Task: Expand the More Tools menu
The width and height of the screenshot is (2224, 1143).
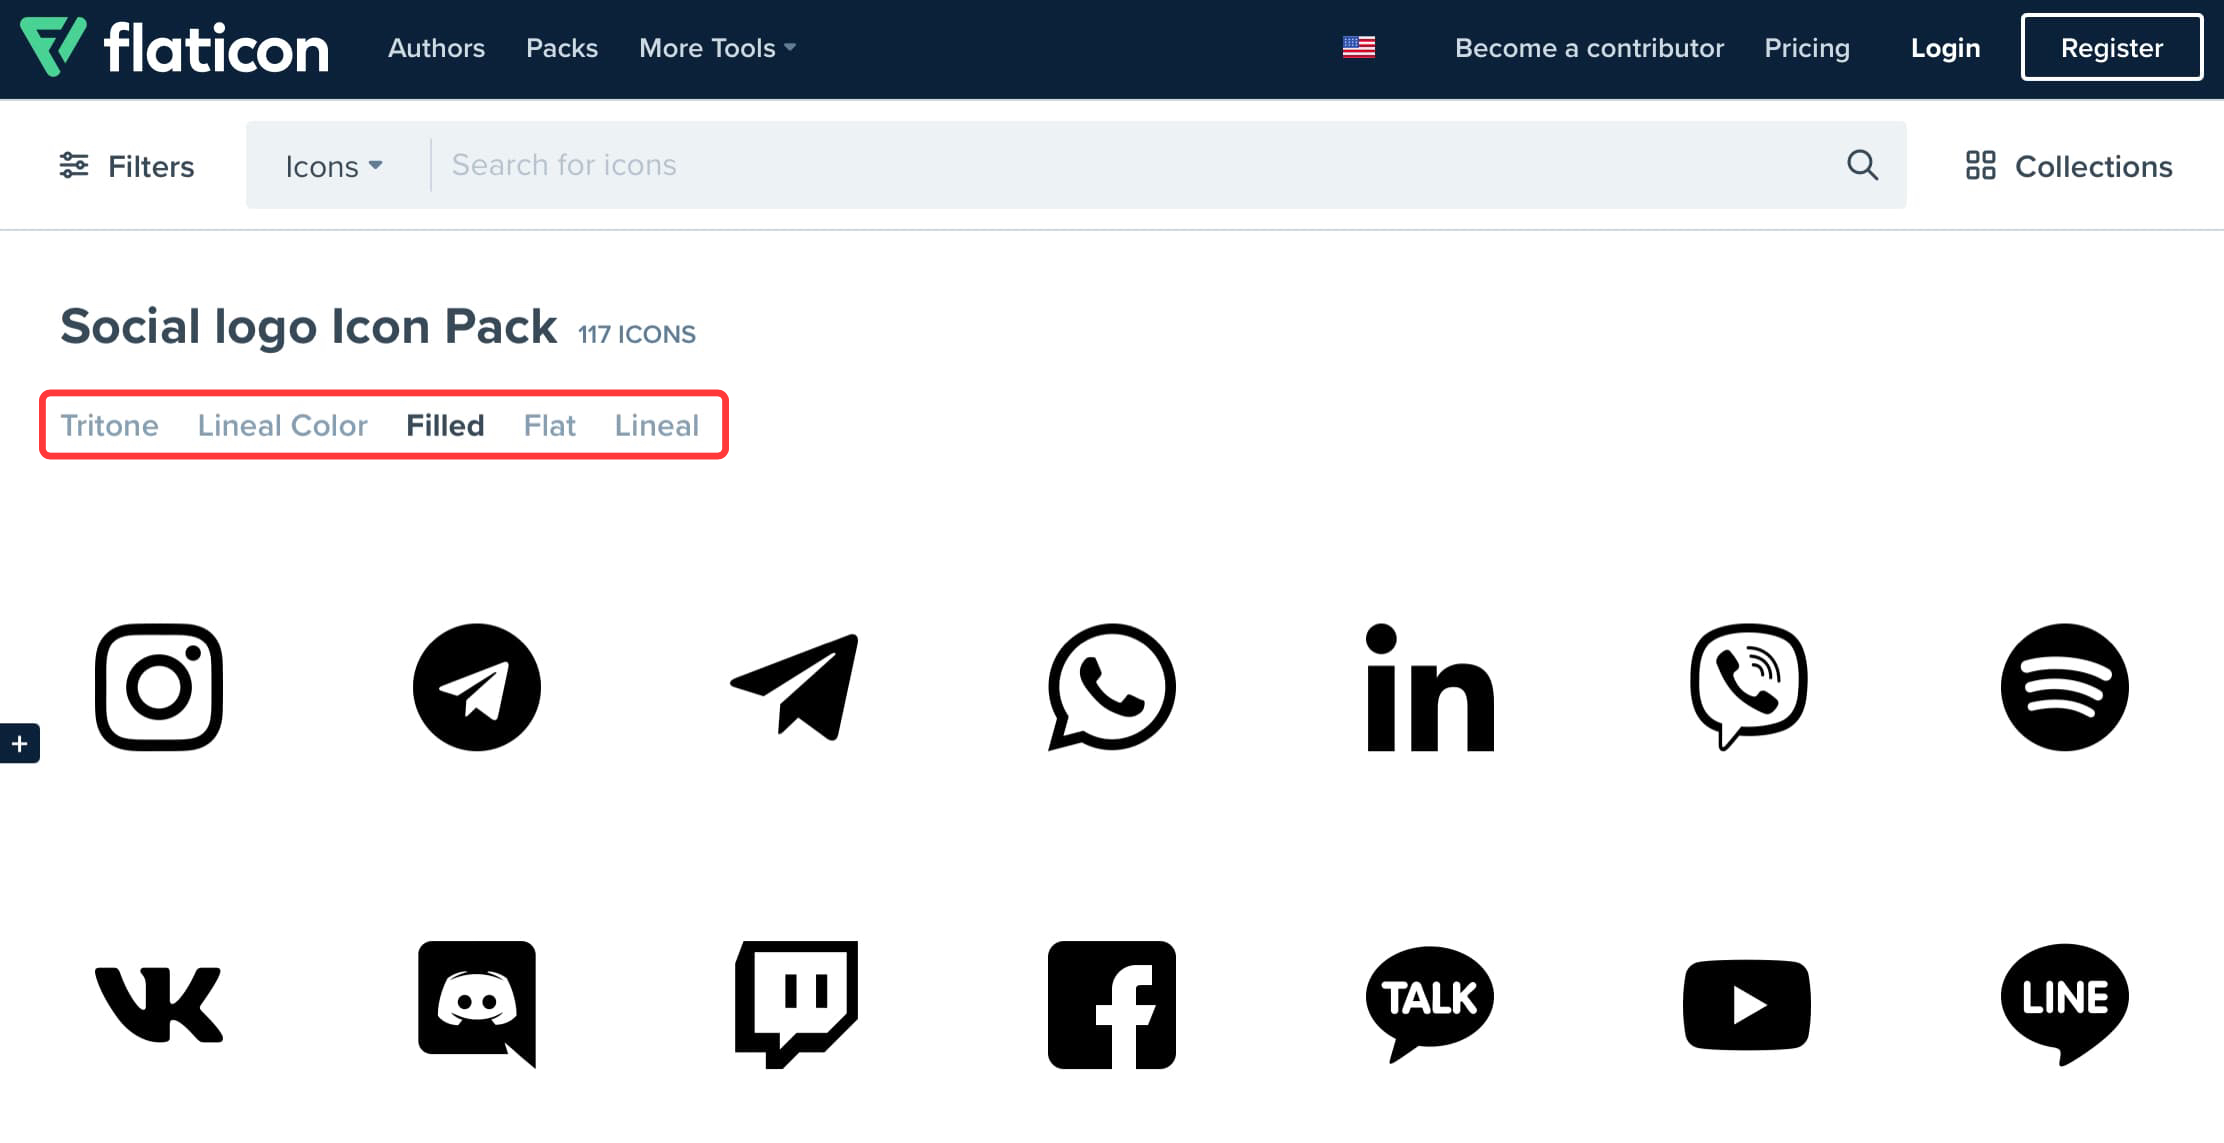Action: pos(717,48)
